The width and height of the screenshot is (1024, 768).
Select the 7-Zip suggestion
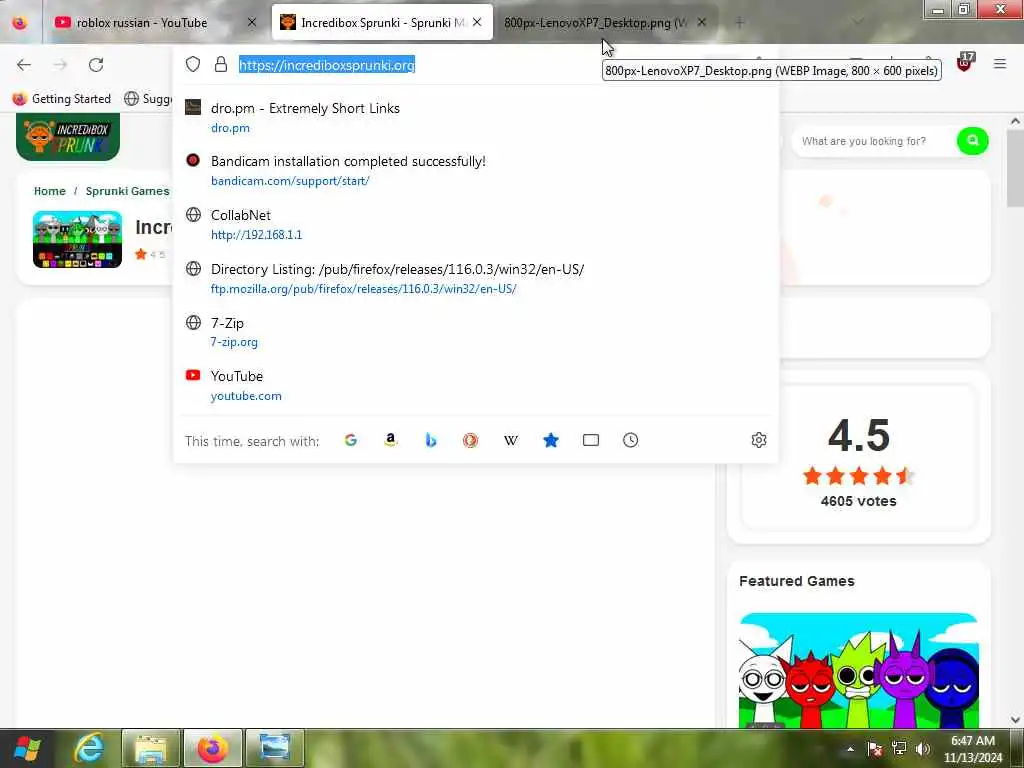click(x=476, y=332)
